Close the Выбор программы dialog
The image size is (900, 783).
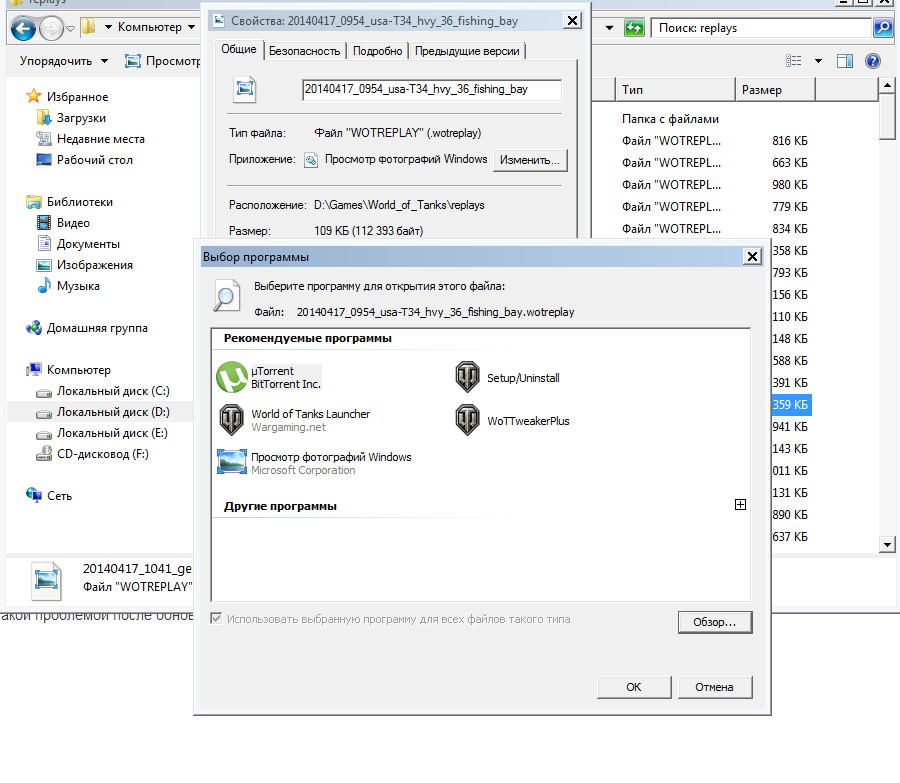pos(752,257)
